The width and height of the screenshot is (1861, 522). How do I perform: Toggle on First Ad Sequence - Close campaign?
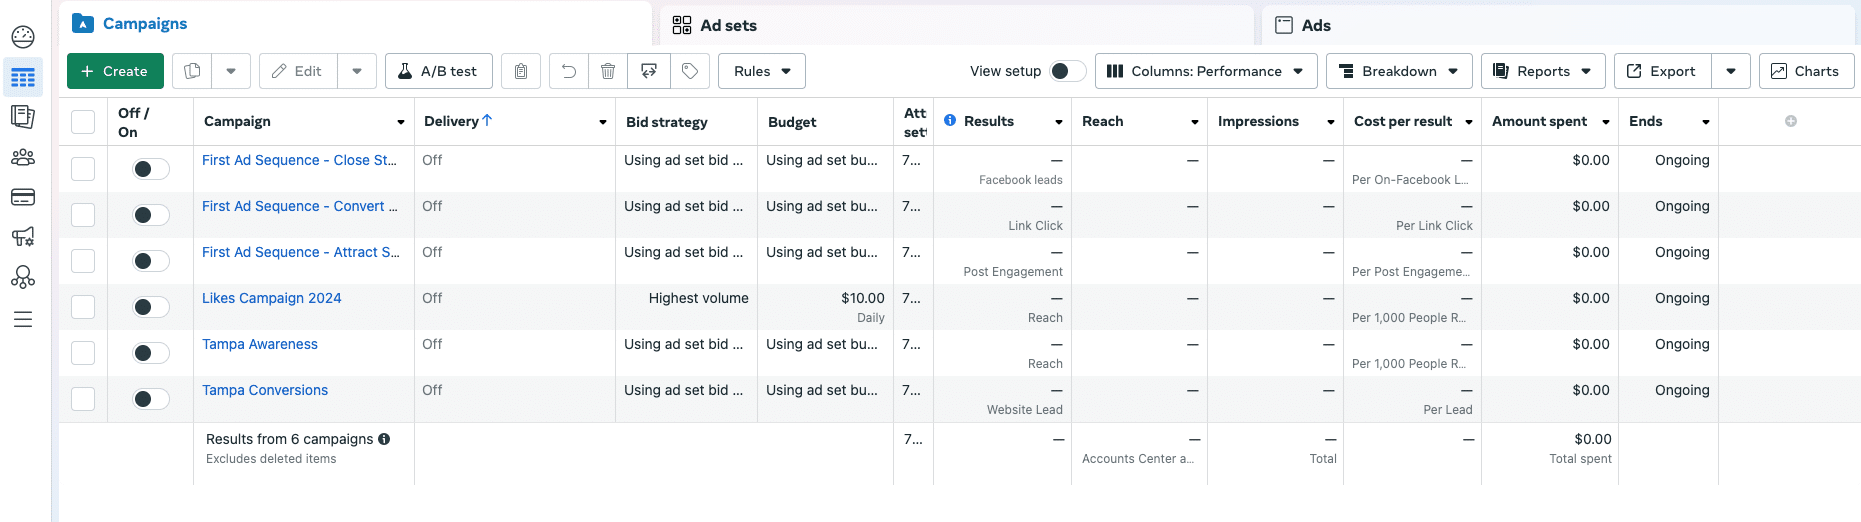151,169
